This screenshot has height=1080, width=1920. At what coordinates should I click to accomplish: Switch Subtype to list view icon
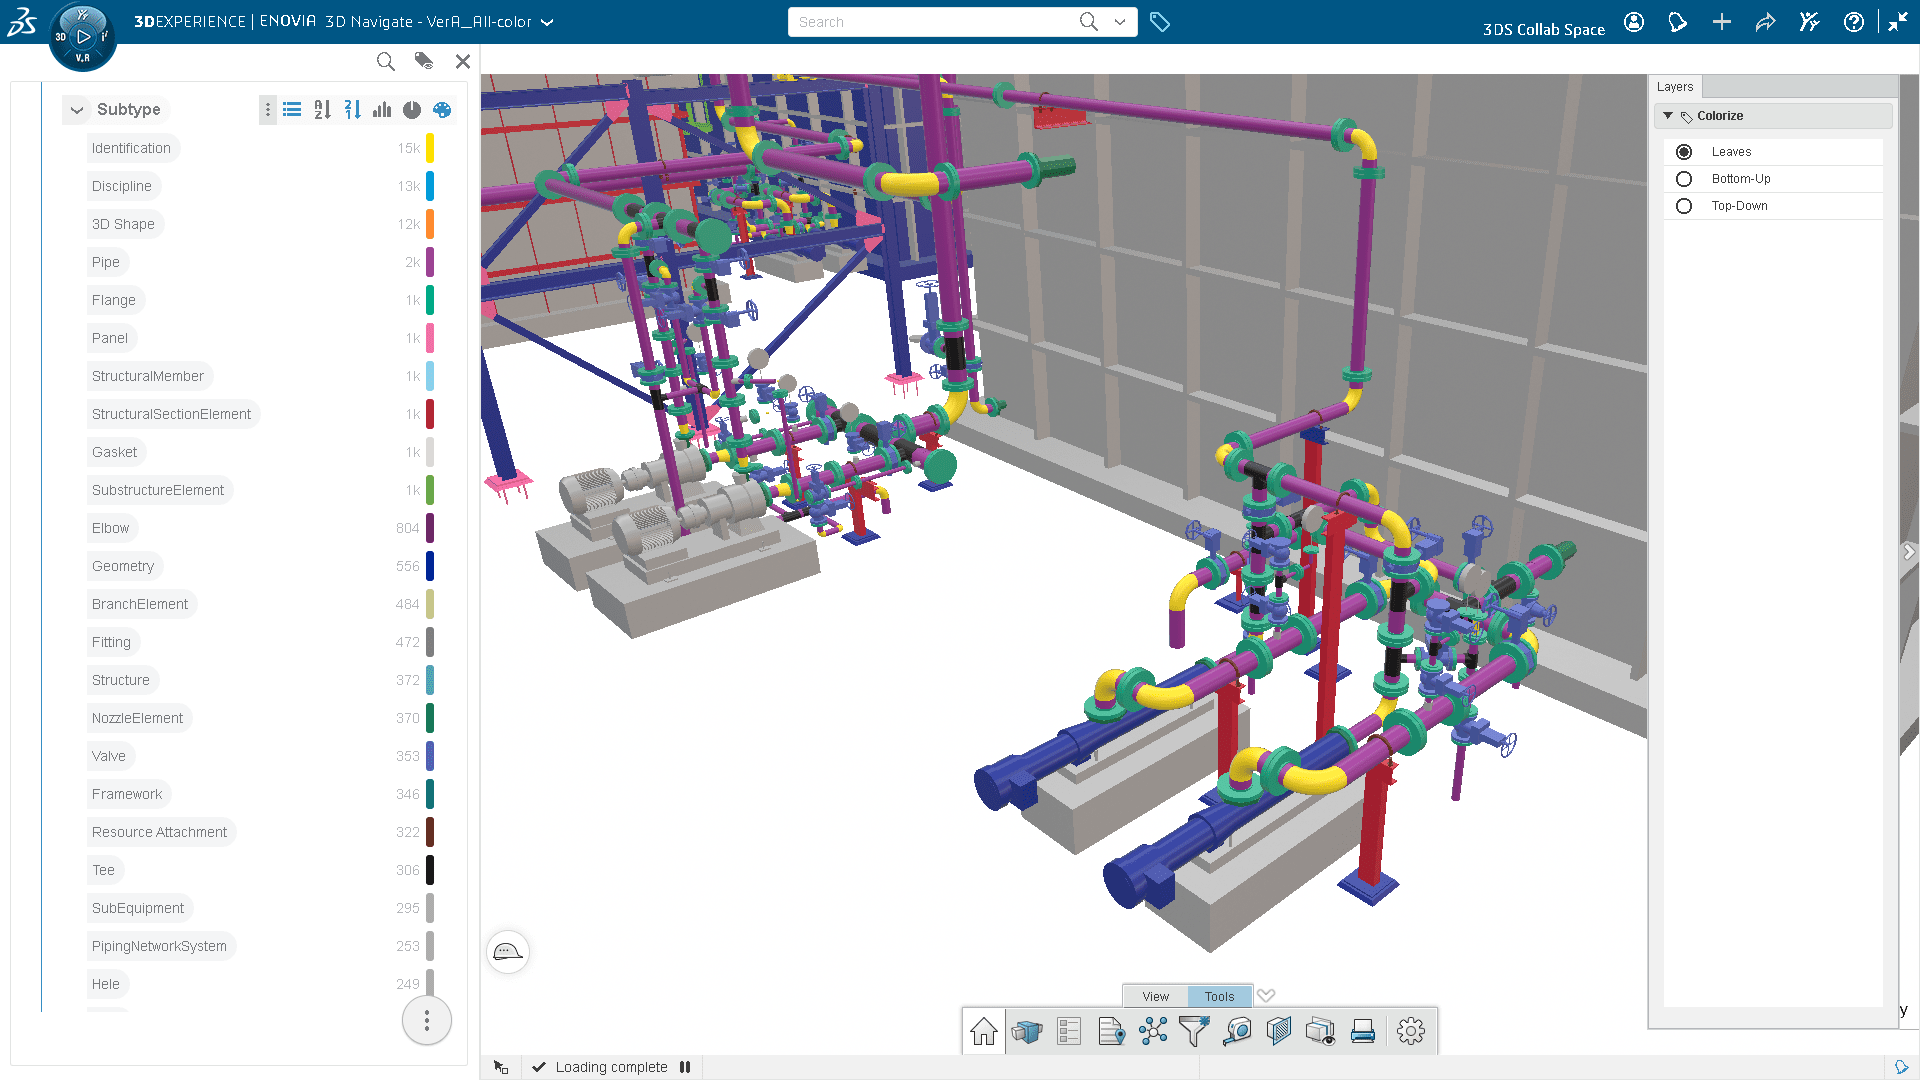click(292, 110)
